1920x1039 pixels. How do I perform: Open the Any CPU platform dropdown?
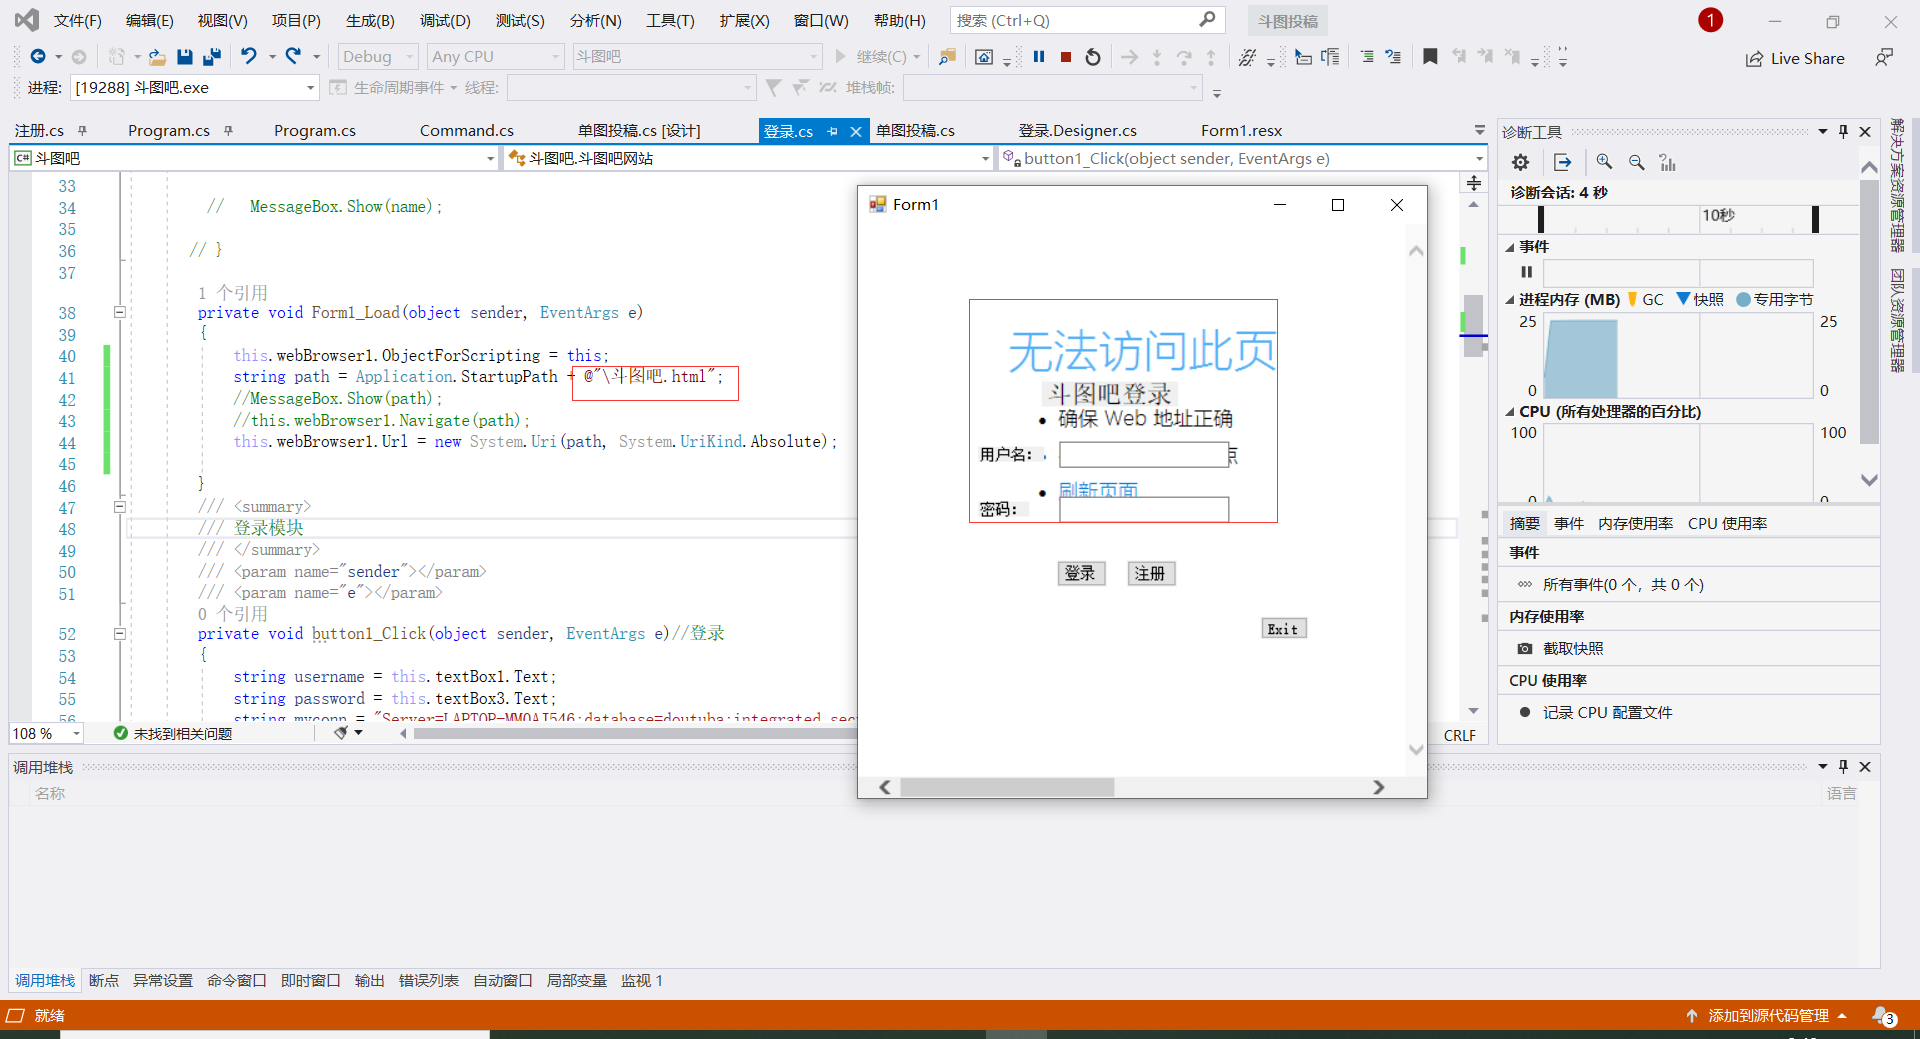point(497,57)
